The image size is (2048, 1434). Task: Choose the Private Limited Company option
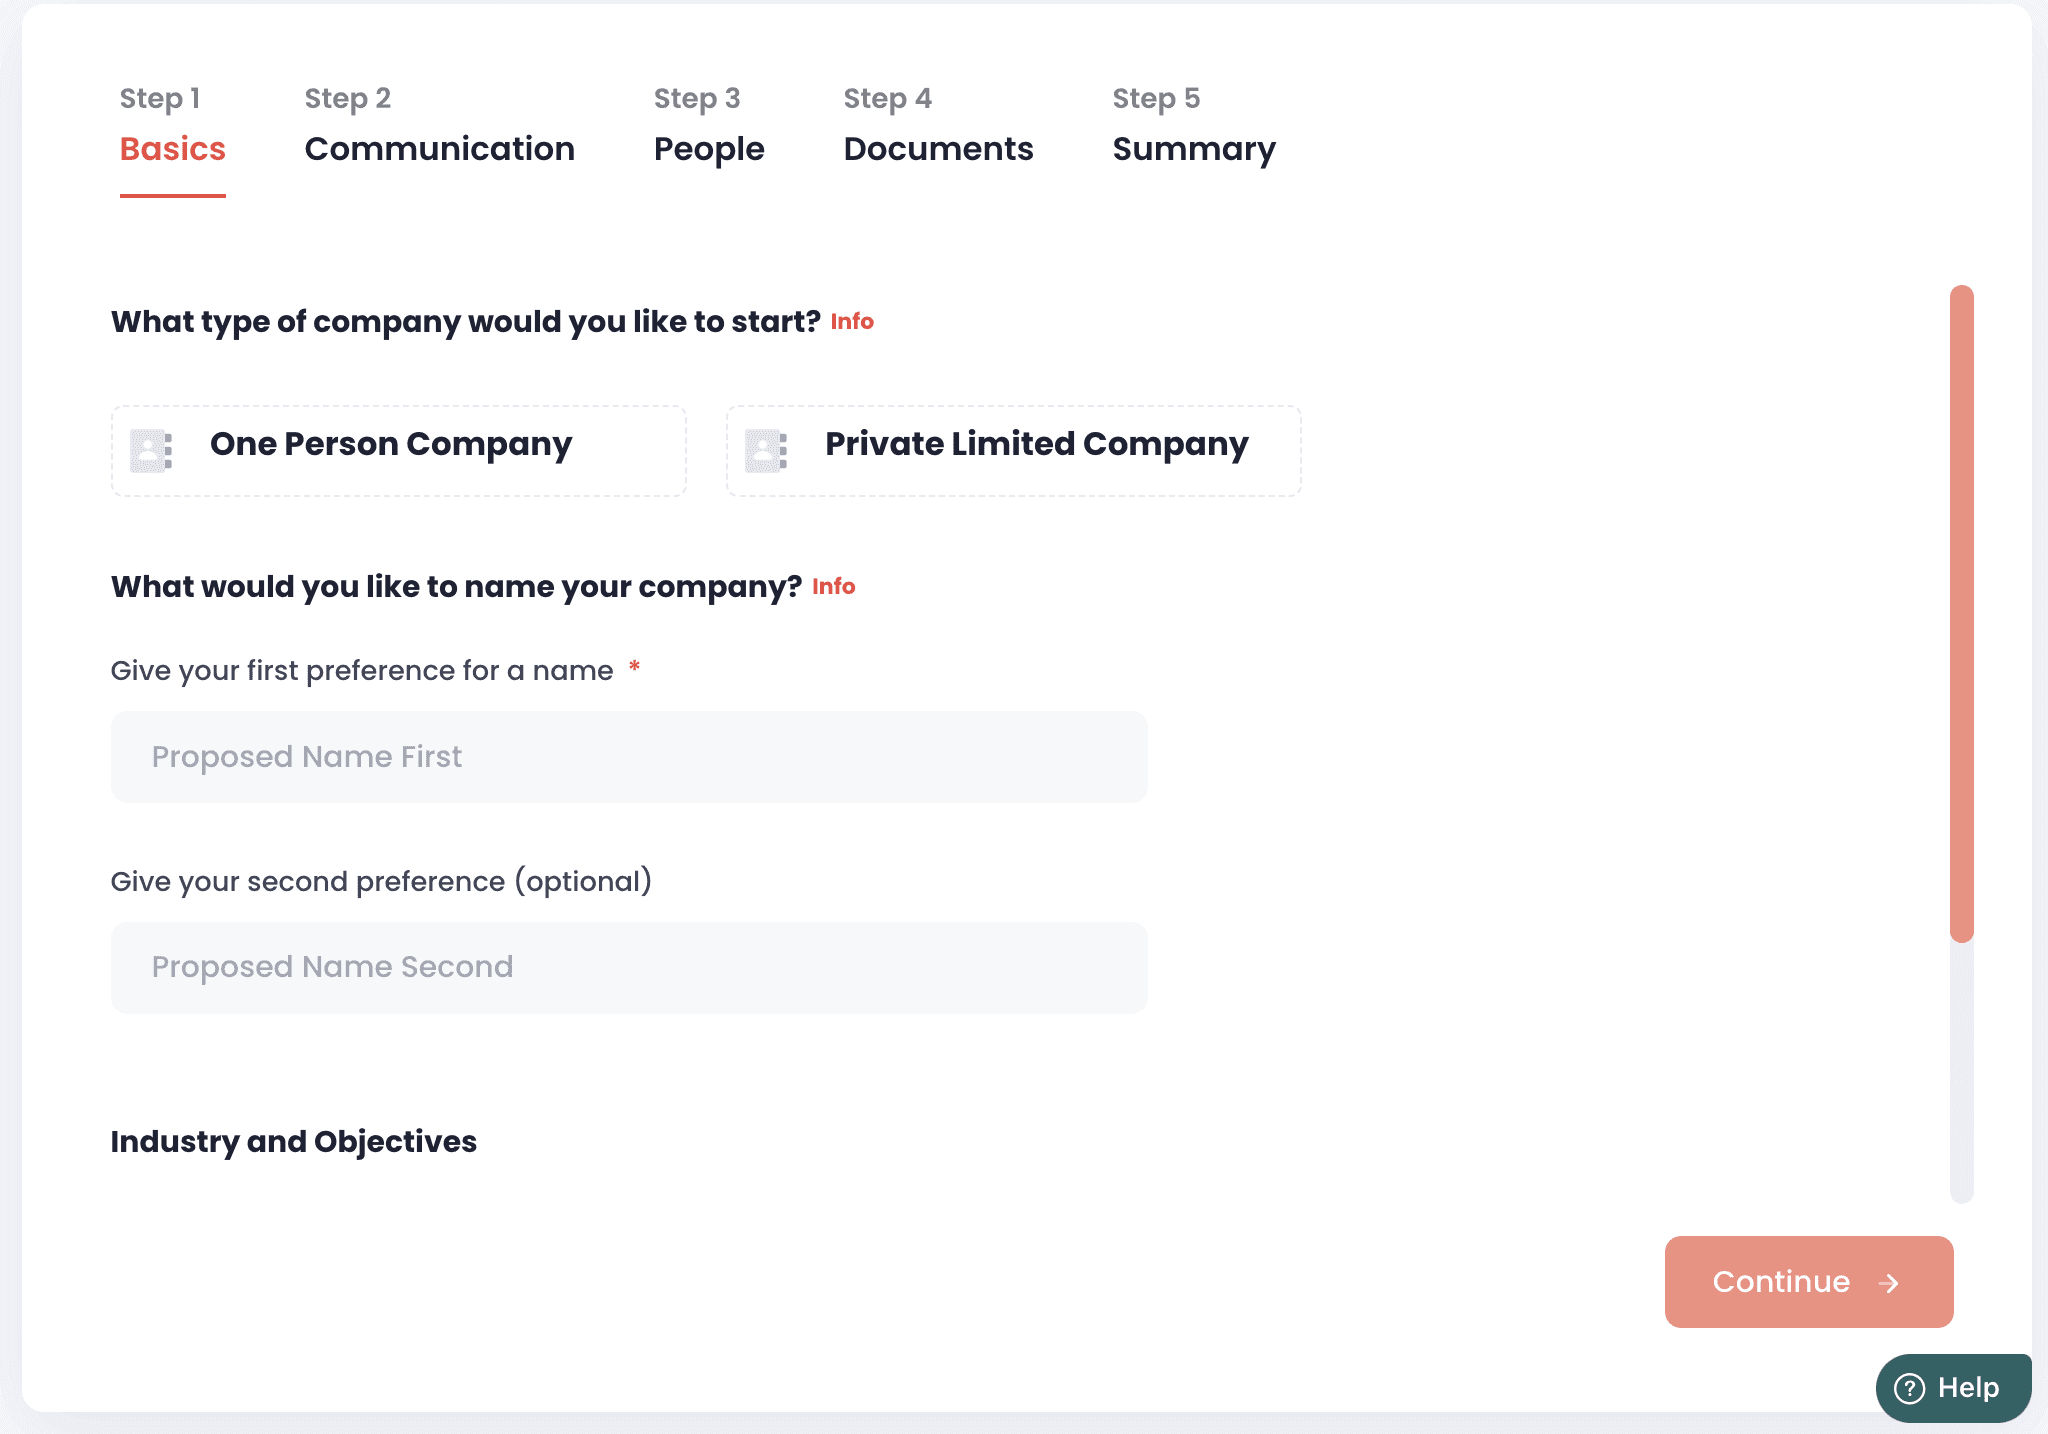(x=1013, y=450)
